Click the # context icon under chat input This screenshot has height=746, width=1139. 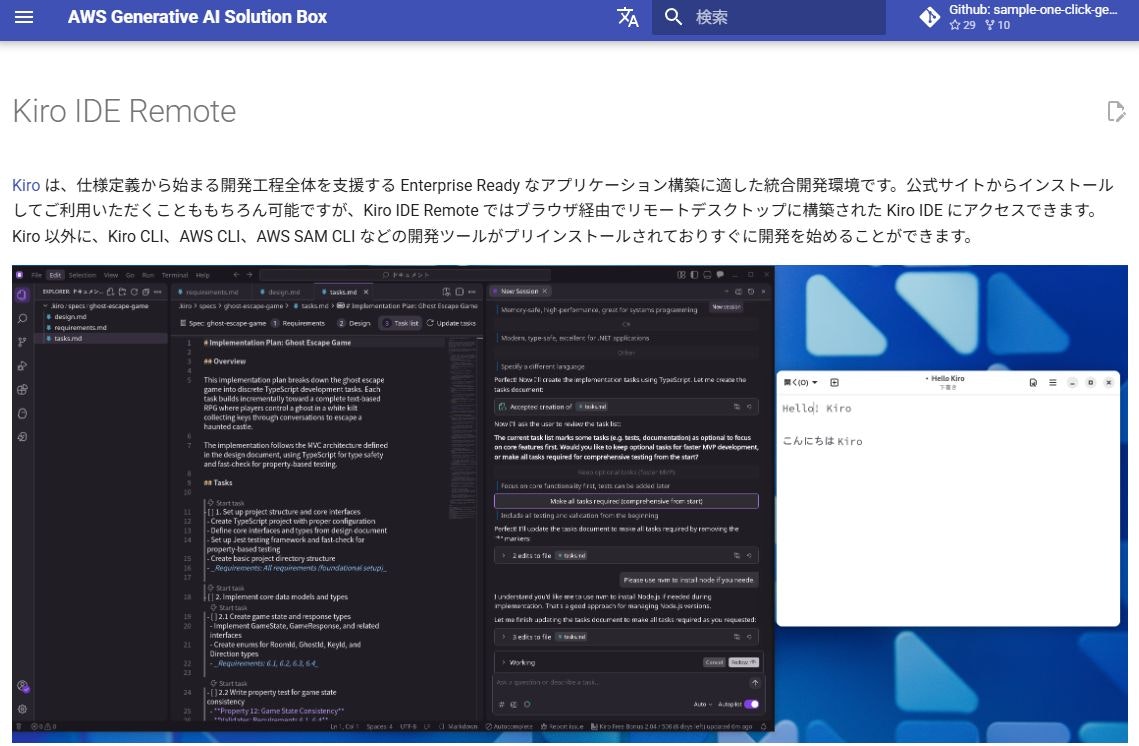click(501, 705)
